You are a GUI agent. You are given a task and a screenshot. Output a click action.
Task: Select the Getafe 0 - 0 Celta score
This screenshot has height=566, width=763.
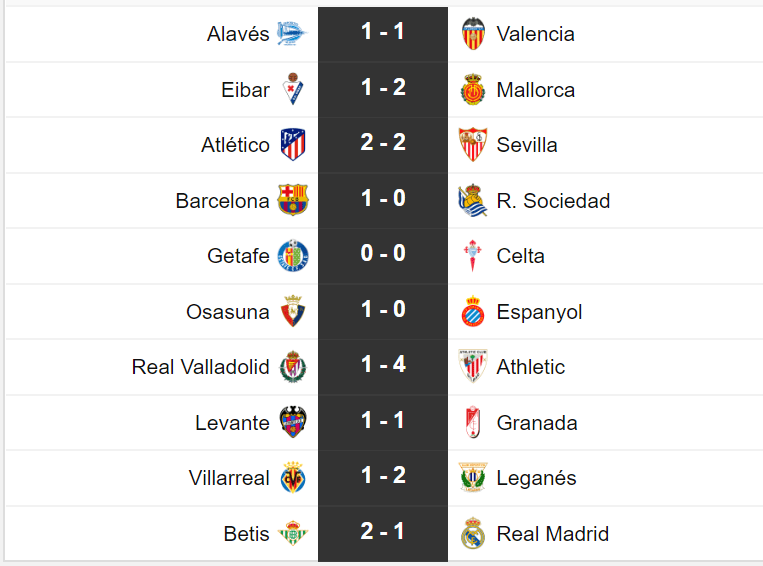pyautogui.click(x=383, y=255)
